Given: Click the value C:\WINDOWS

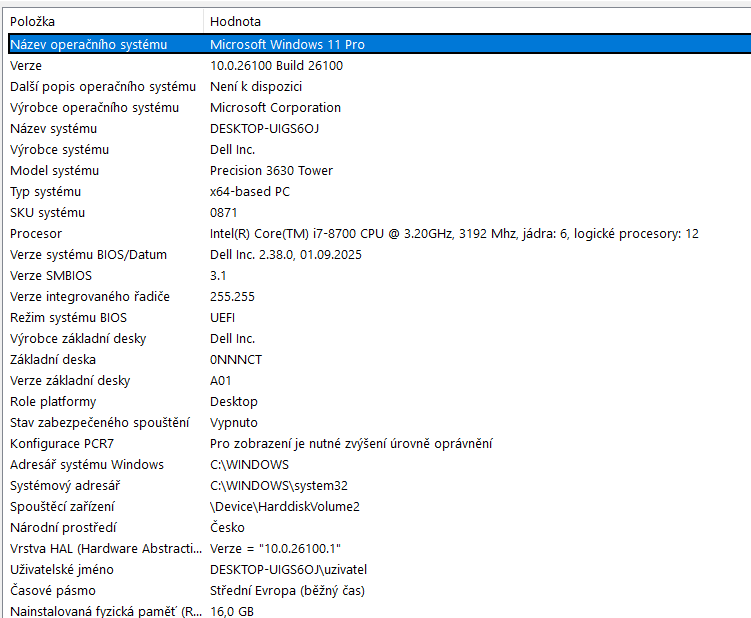Looking at the screenshot, I should pyautogui.click(x=250, y=465).
